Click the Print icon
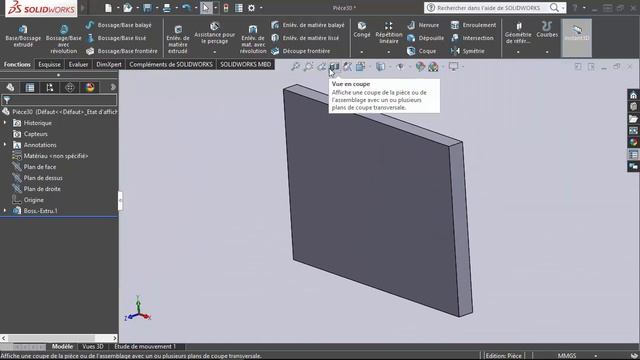This screenshot has height=360, width=640. click(x=167, y=8)
